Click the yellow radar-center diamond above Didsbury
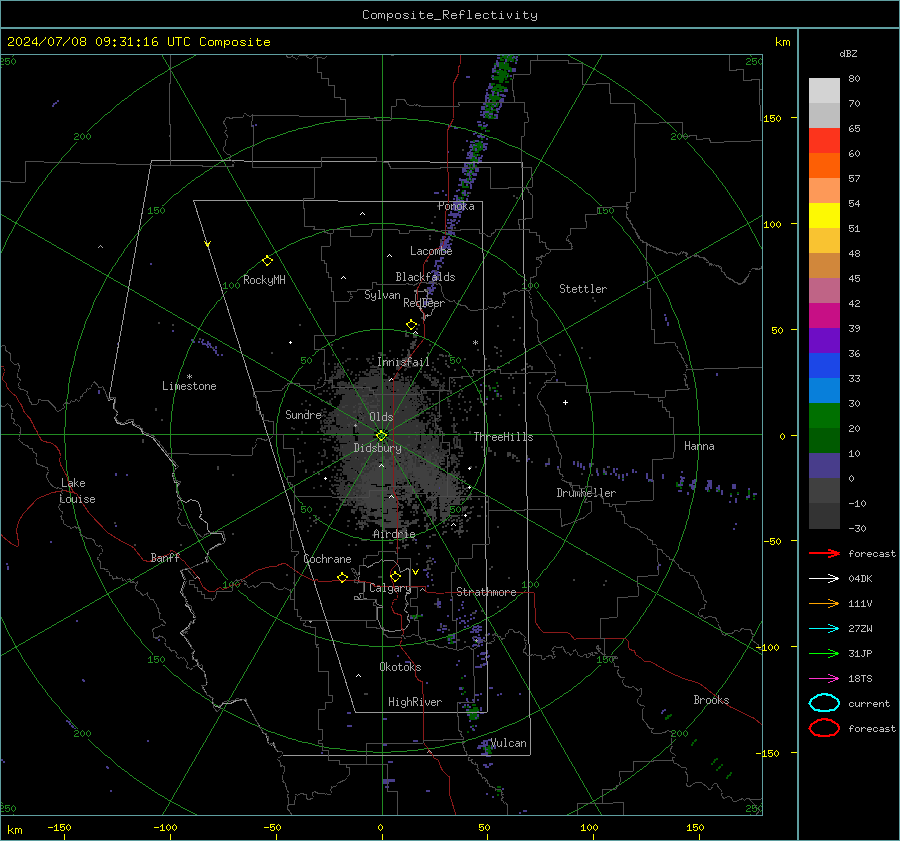Viewport: 900px width, 841px height. [381, 435]
